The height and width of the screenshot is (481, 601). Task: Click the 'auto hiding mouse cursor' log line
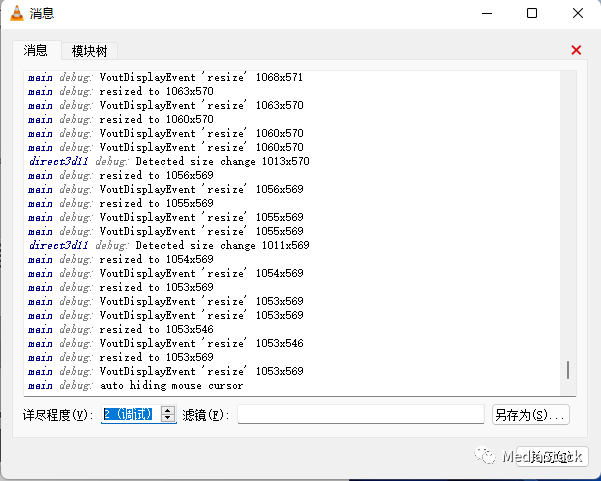click(x=170, y=385)
